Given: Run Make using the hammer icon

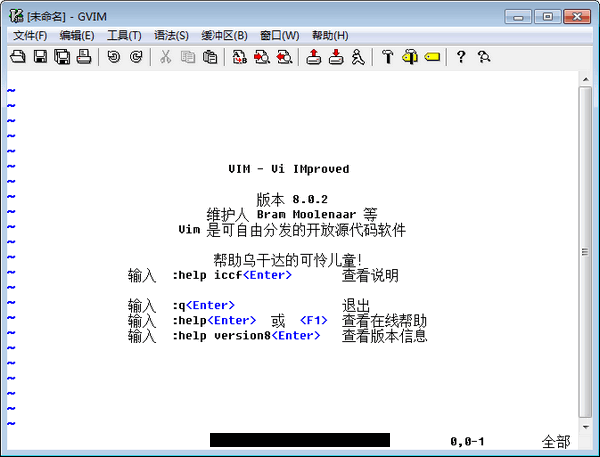Looking at the screenshot, I should pos(387,57).
